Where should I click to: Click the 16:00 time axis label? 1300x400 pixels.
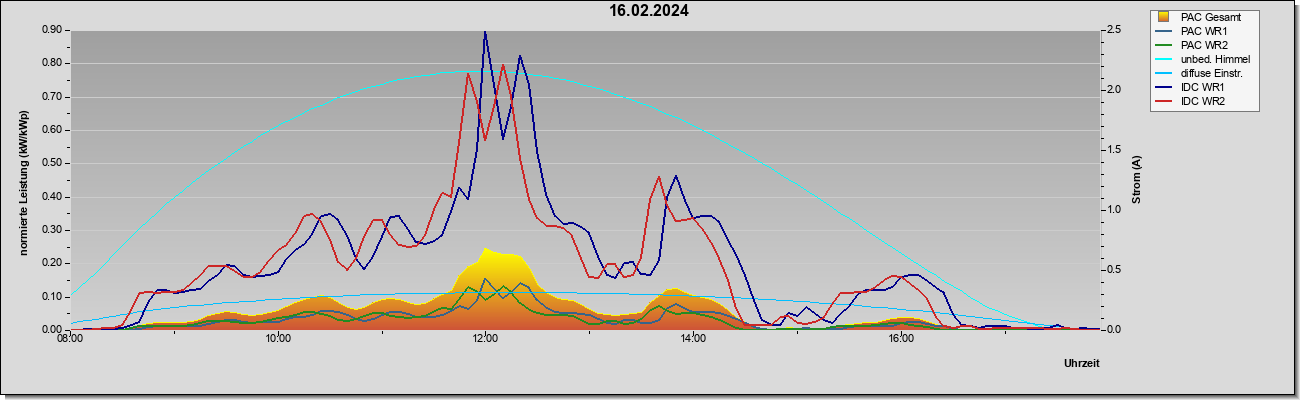[900, 339]
